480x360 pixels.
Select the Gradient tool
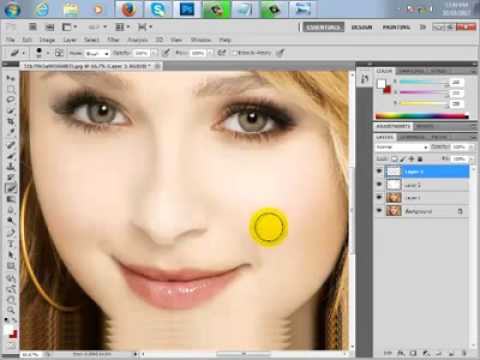pos(11,199)
